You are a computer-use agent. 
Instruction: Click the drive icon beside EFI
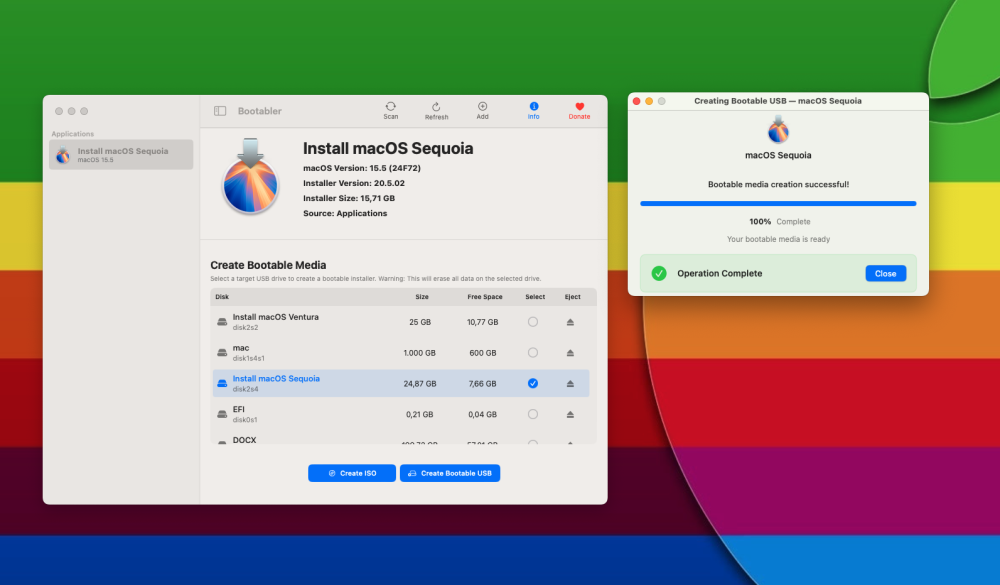[222, 414]
